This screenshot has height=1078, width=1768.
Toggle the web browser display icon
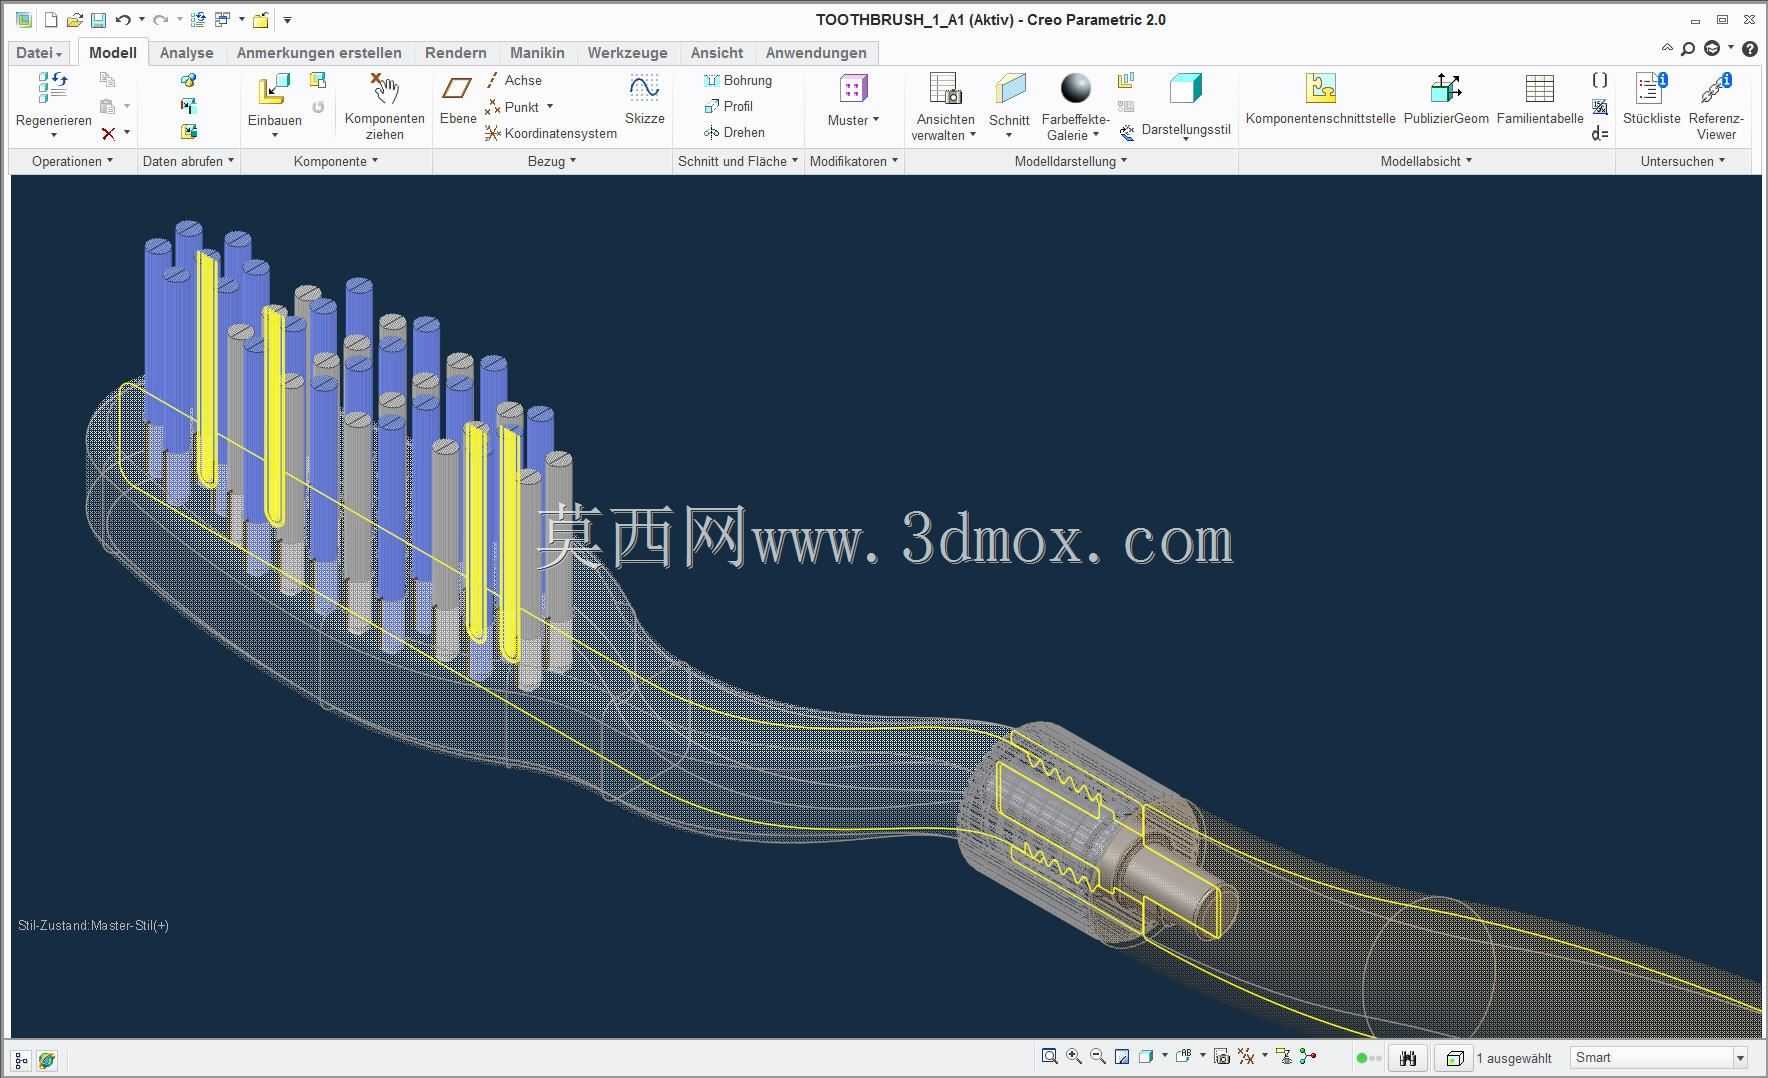(x=46, y=1060)
